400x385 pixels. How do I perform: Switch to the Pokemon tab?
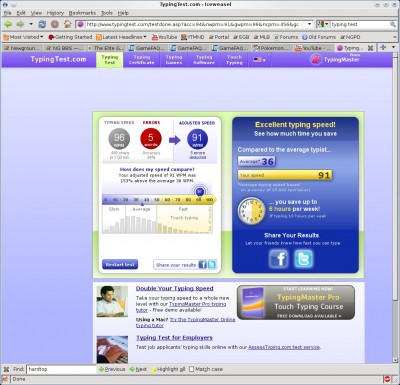(272, 48)
